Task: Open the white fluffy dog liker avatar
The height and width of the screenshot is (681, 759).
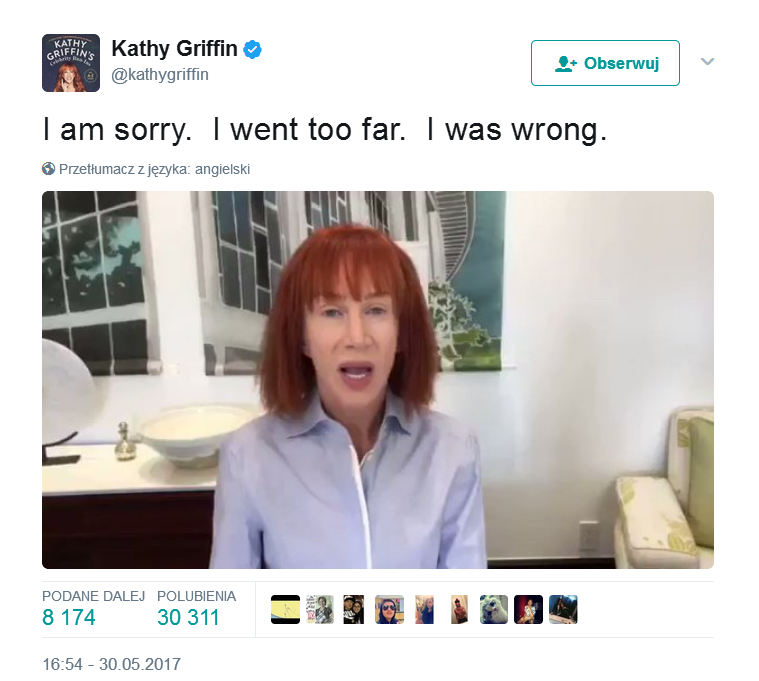Action: 494,609
